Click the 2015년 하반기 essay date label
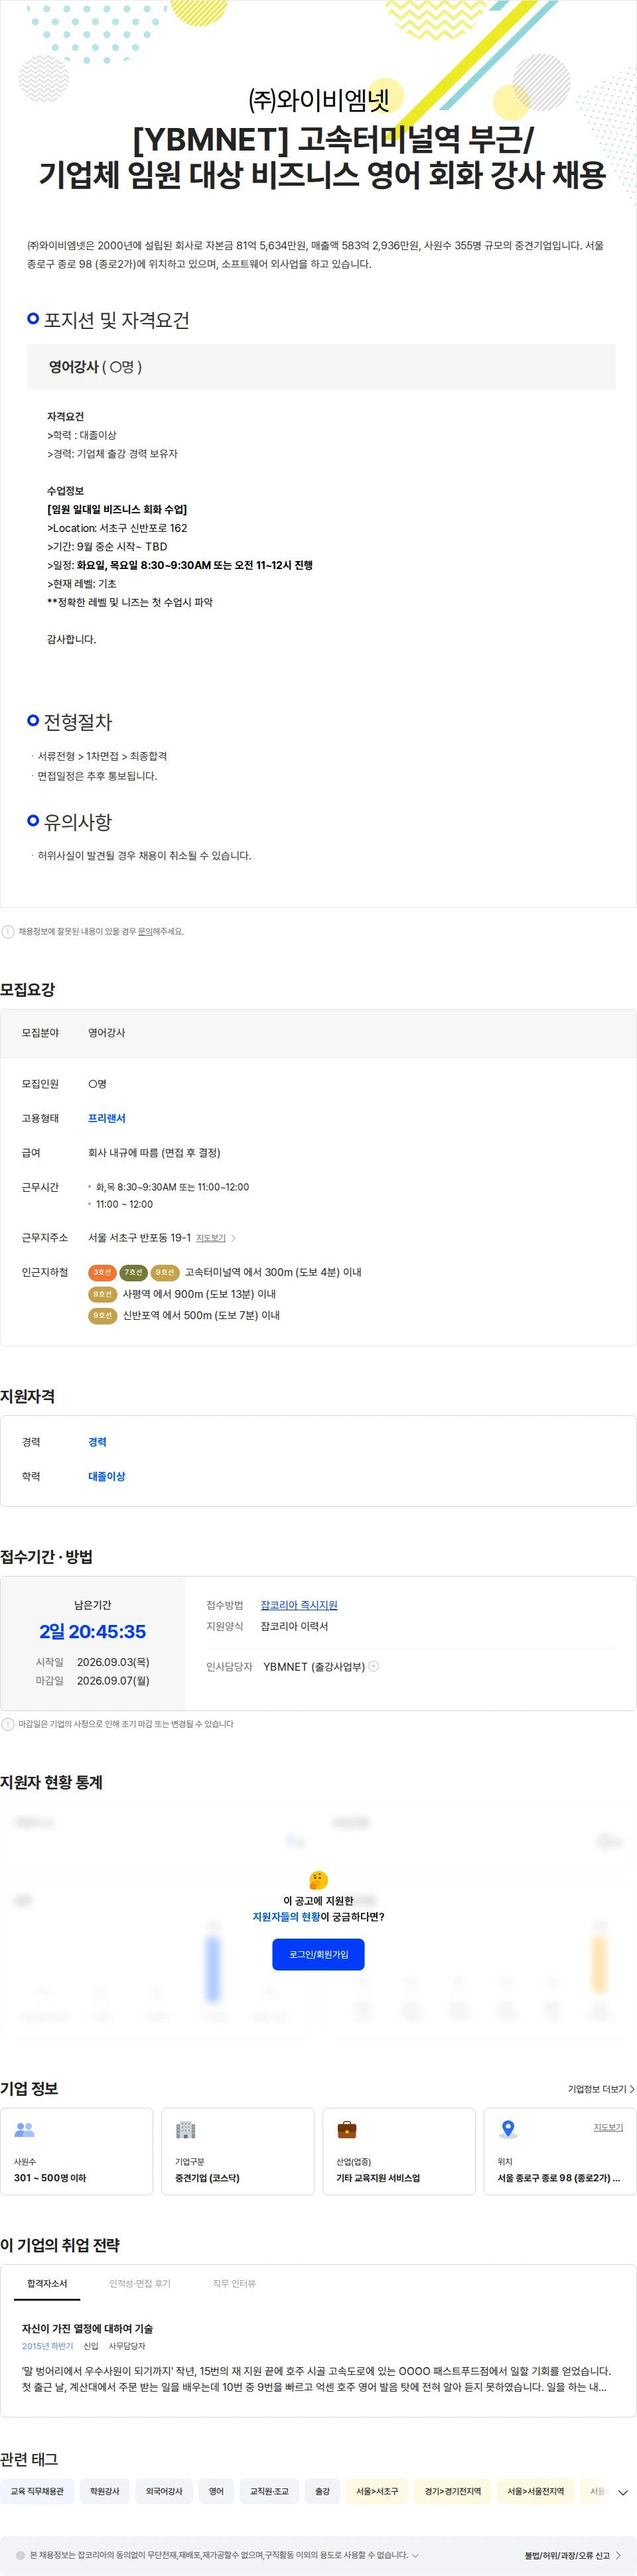The image size is (637, 2576). point(47,2346)
